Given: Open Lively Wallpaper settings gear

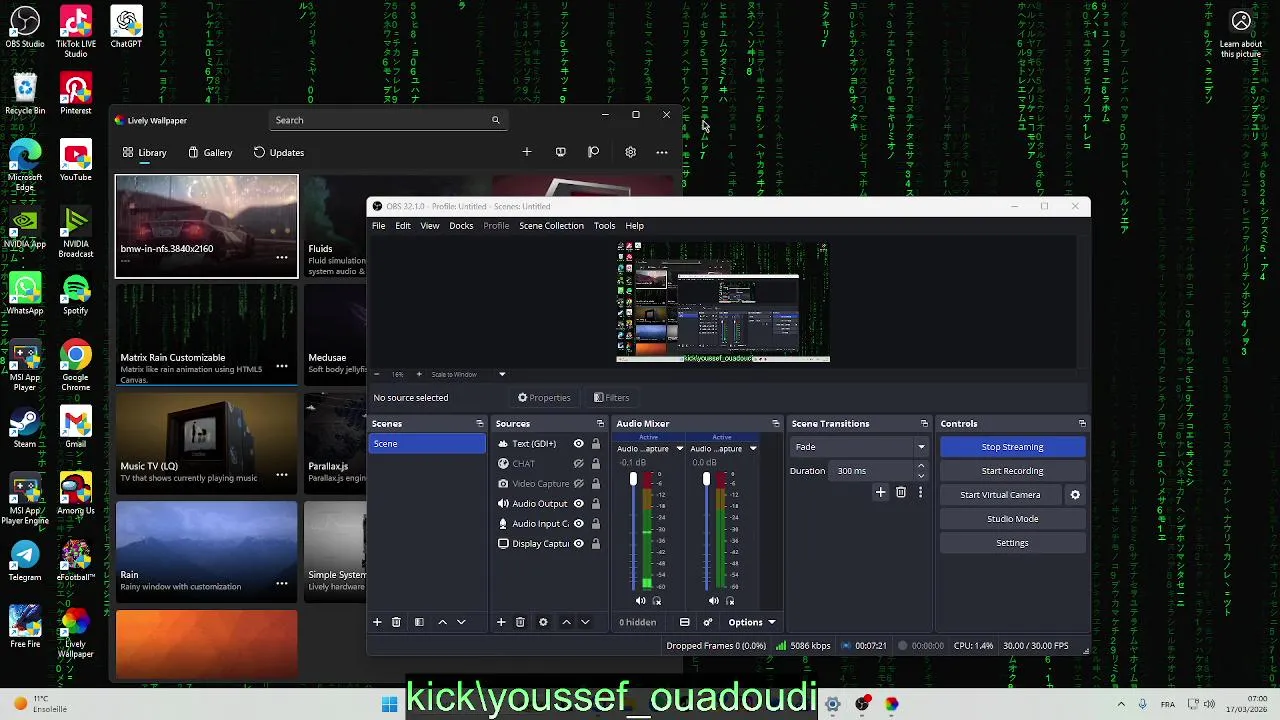Looking at the screenshot, I should click(630, 152).
